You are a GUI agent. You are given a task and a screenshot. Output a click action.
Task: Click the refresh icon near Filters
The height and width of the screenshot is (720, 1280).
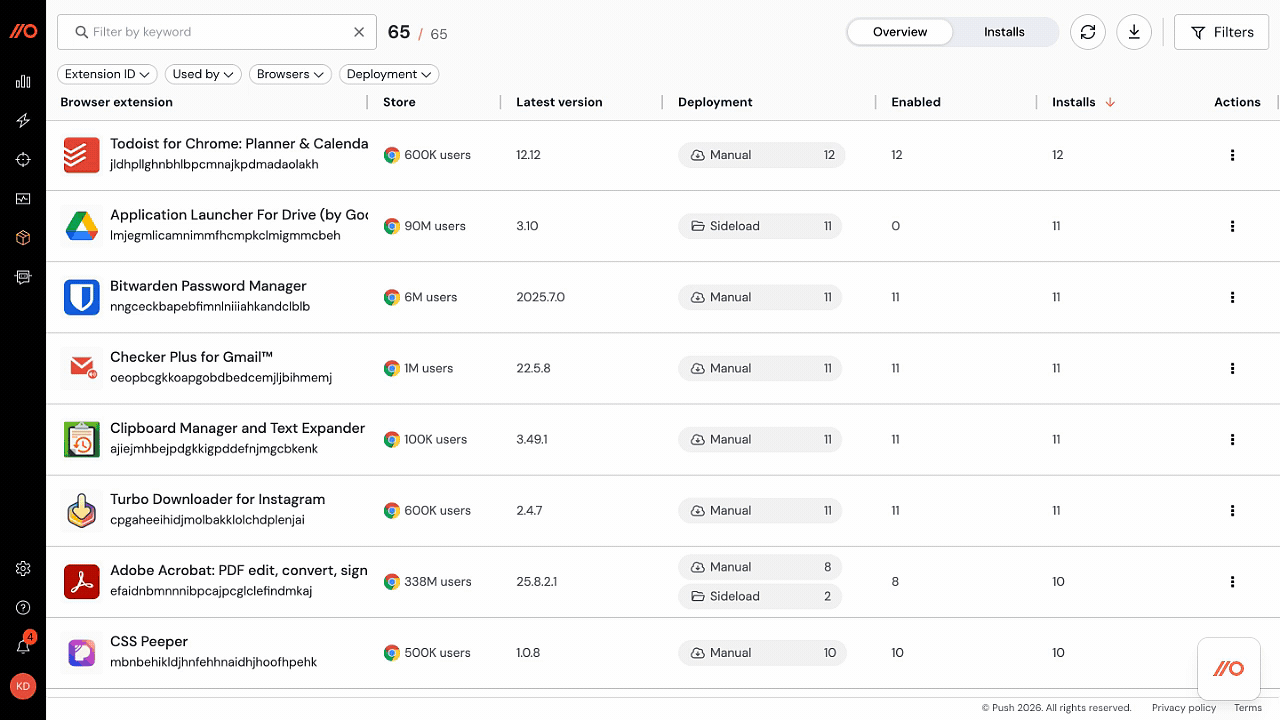(1088, 31)
